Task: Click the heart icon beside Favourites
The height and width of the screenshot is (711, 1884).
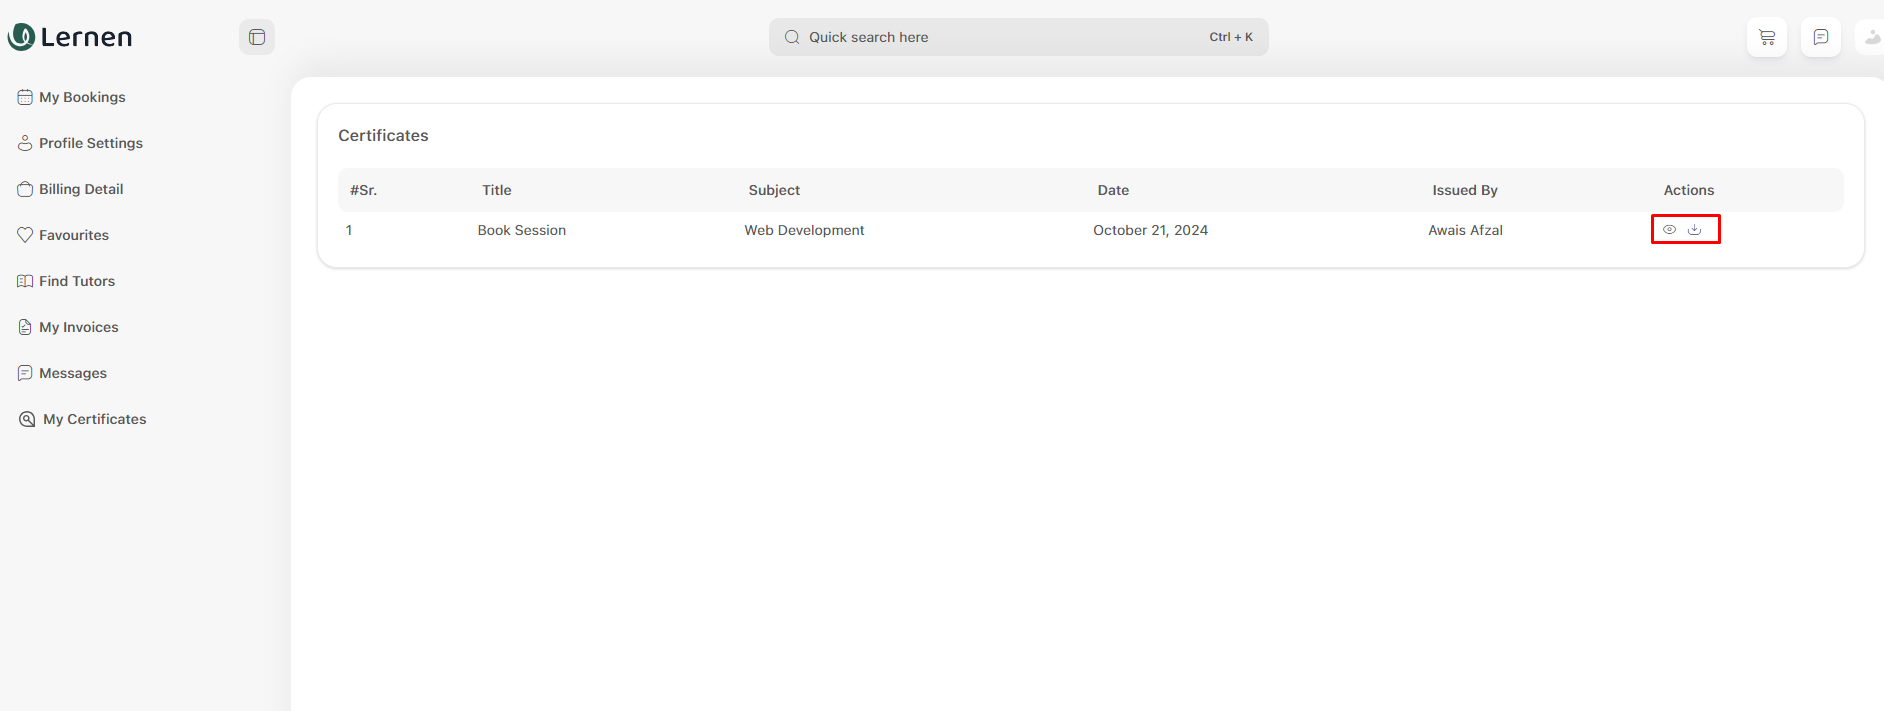Action: pos(25,235)
